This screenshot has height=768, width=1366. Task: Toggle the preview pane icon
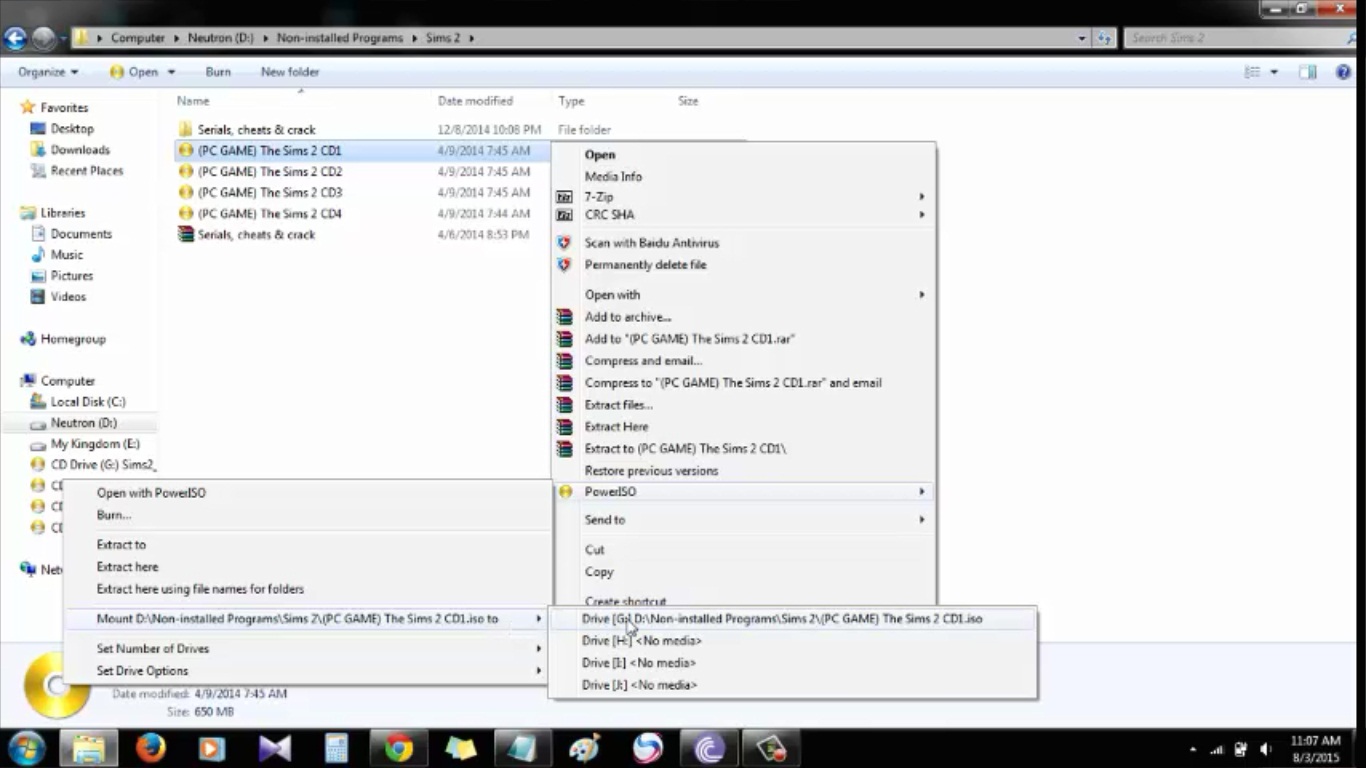pyautogui.click(x=1307, y=72)
